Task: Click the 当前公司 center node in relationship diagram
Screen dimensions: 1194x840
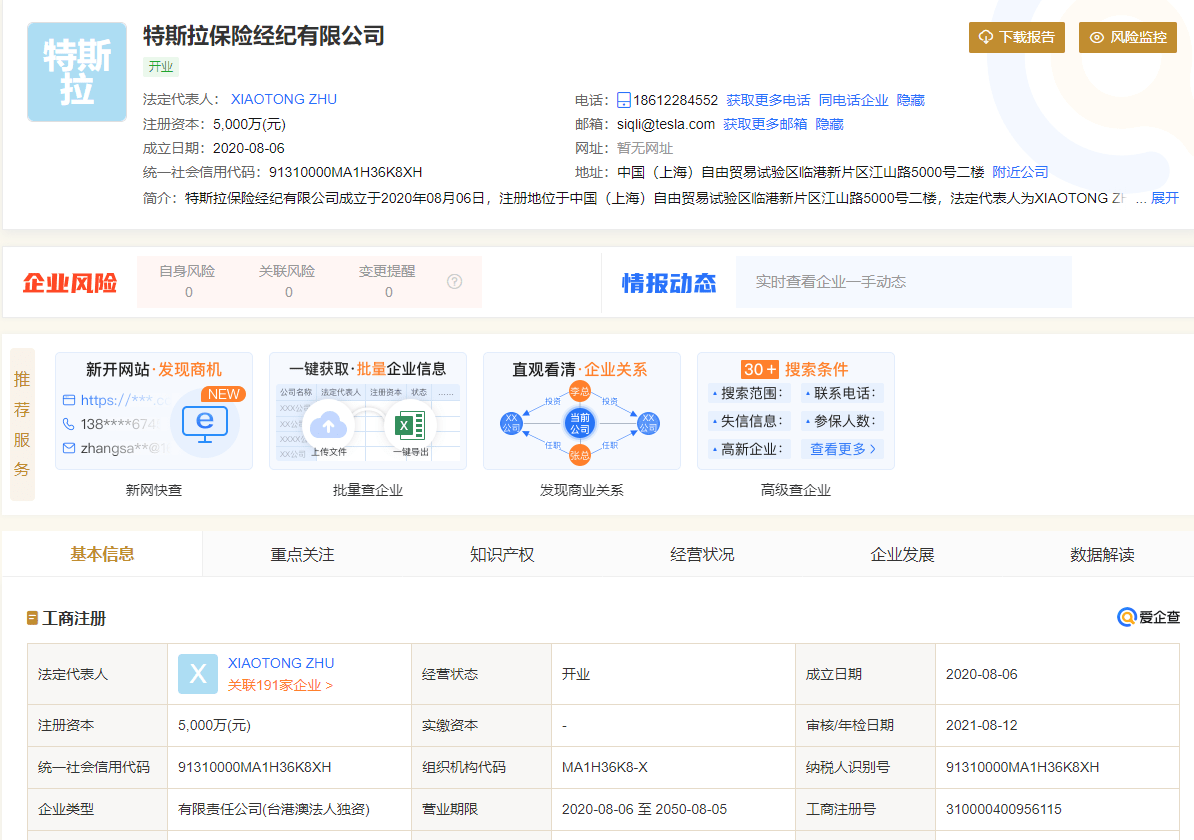Action: [579, 423]
